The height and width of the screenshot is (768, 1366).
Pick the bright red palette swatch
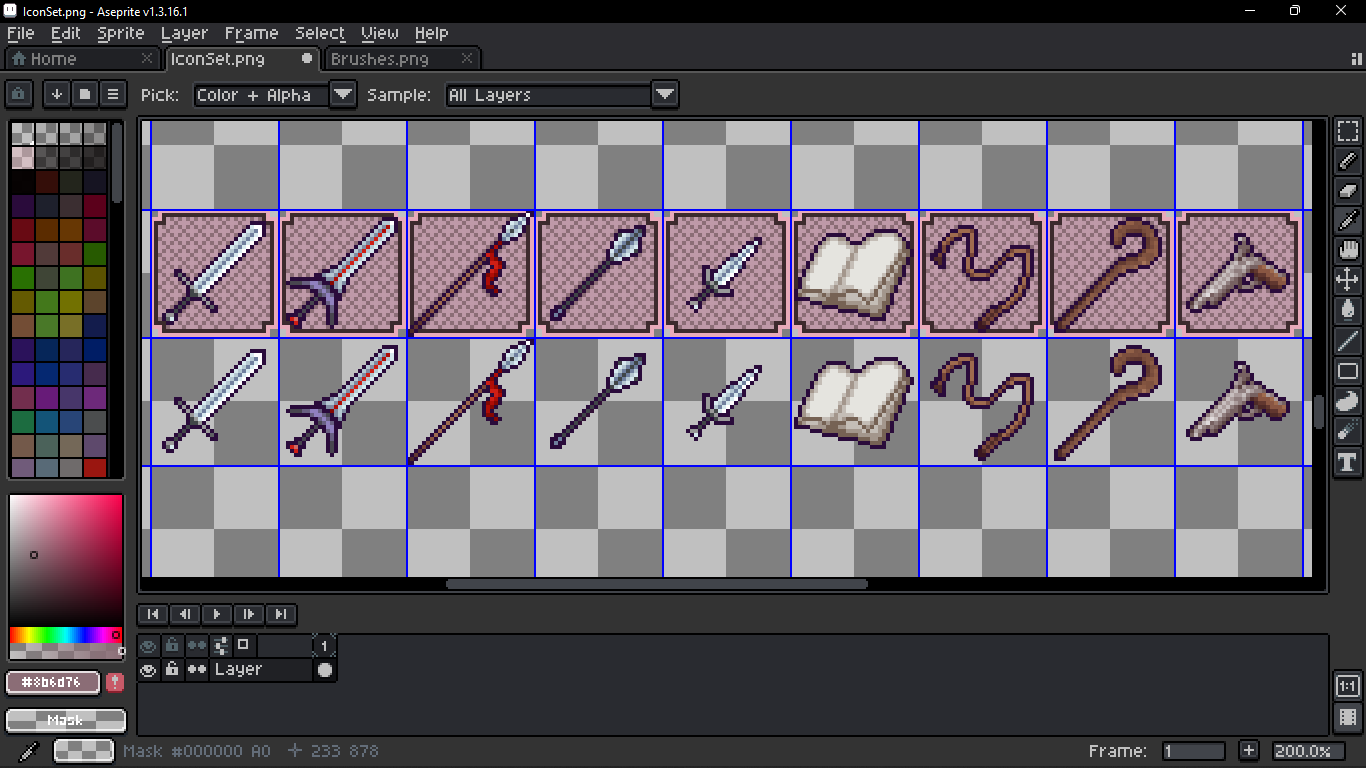[x=95, y=468]
